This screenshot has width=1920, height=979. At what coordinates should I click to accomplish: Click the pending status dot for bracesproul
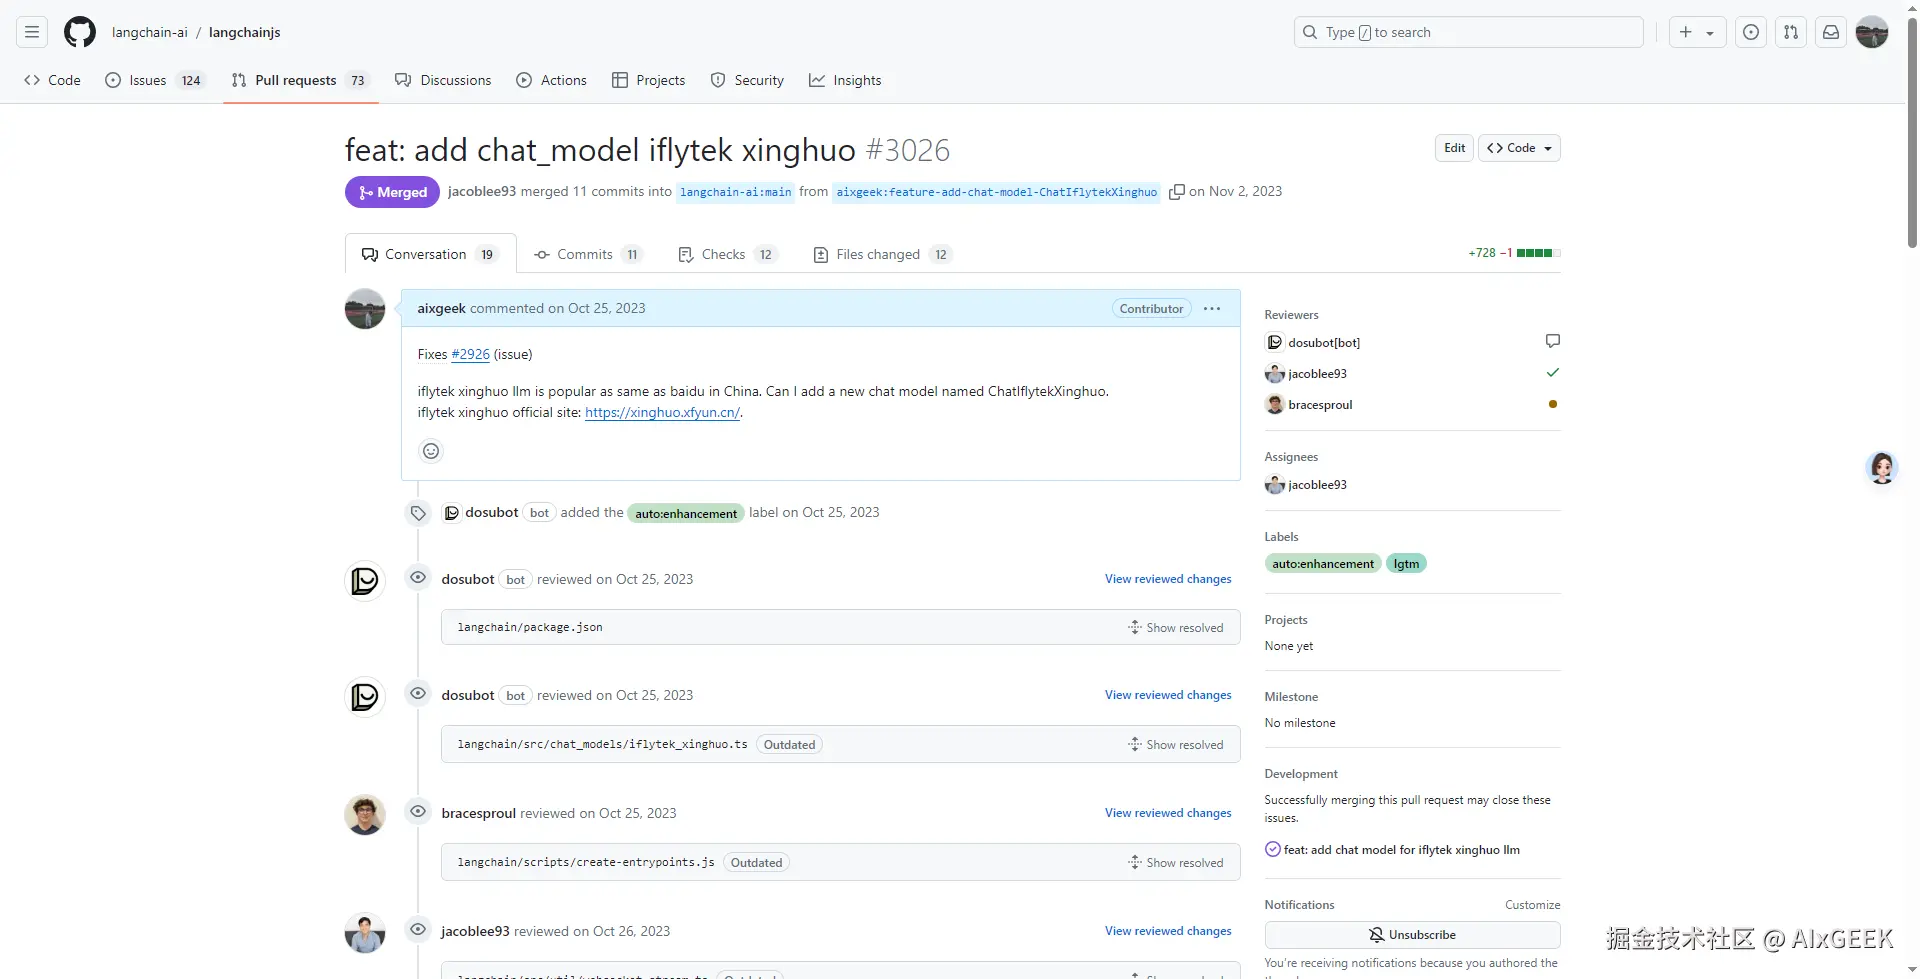coord(1552,404)
